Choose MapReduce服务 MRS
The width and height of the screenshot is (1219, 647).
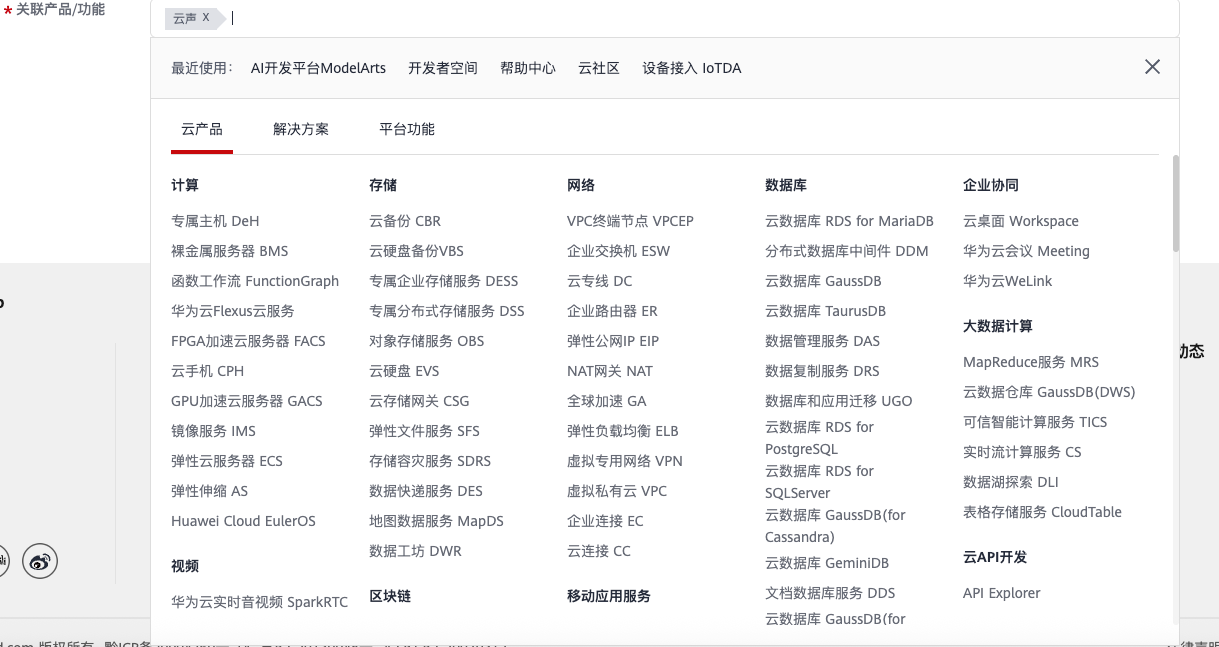(x=1031, y=362)
